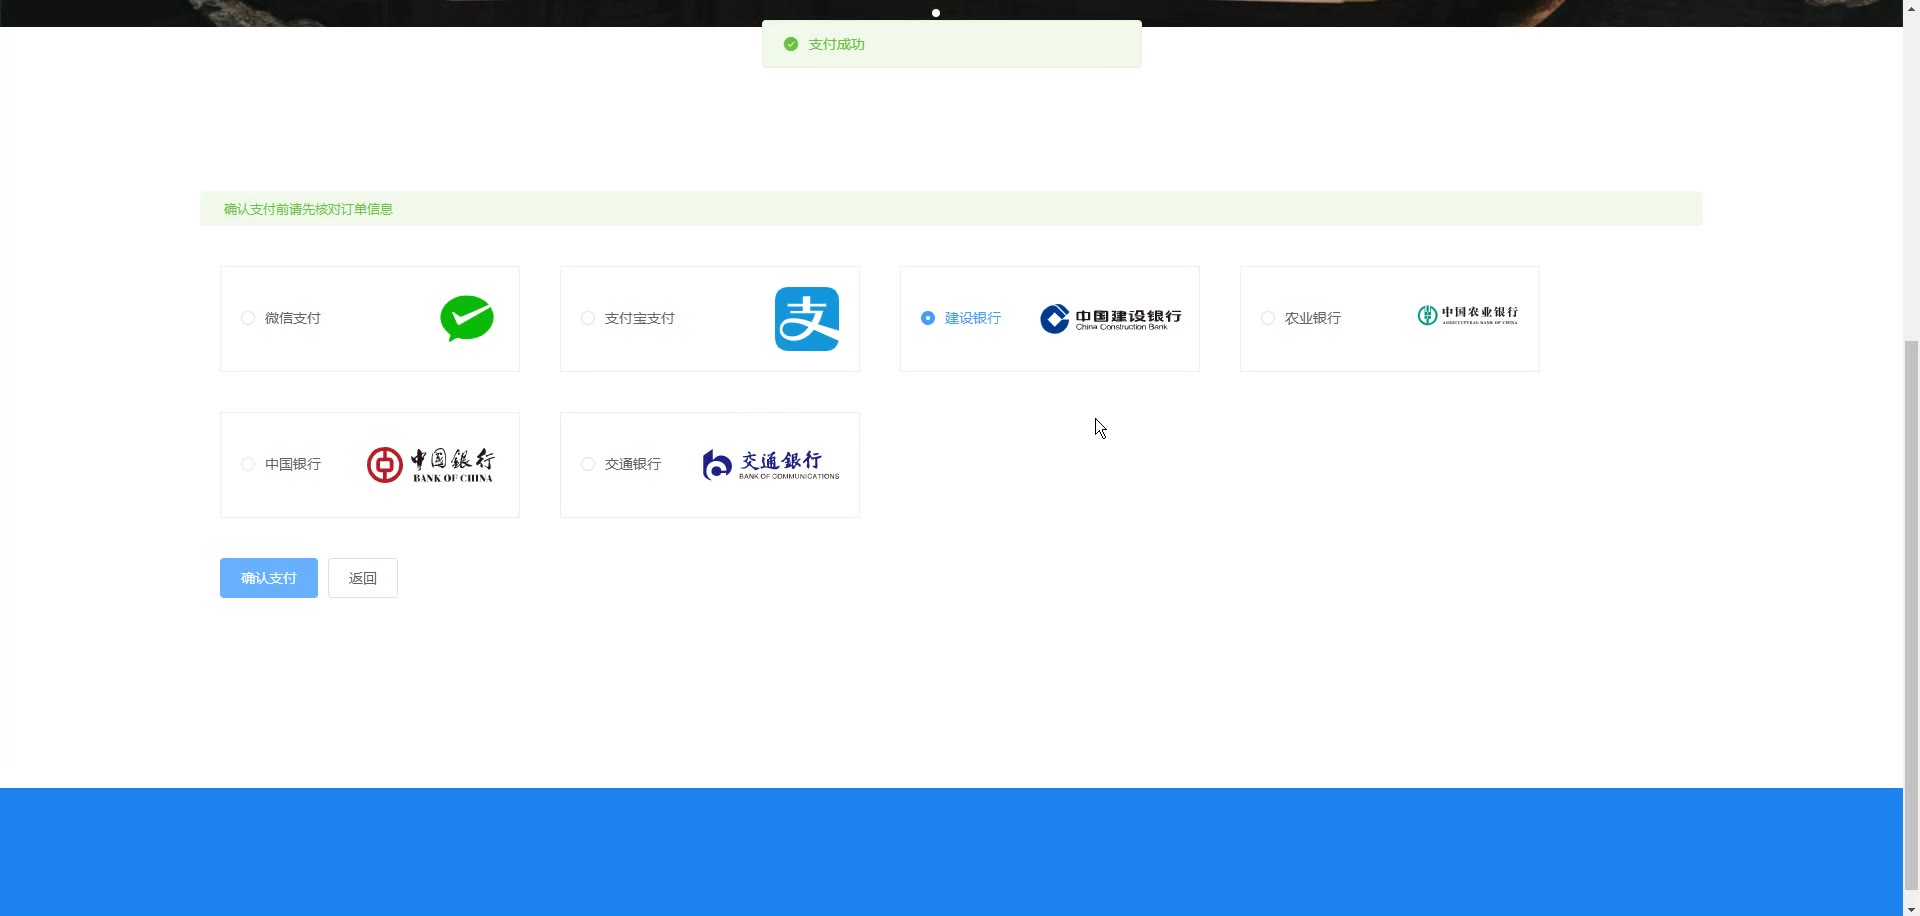Click the green success check icon
The image size is (1920, 916).
point(791,44)
